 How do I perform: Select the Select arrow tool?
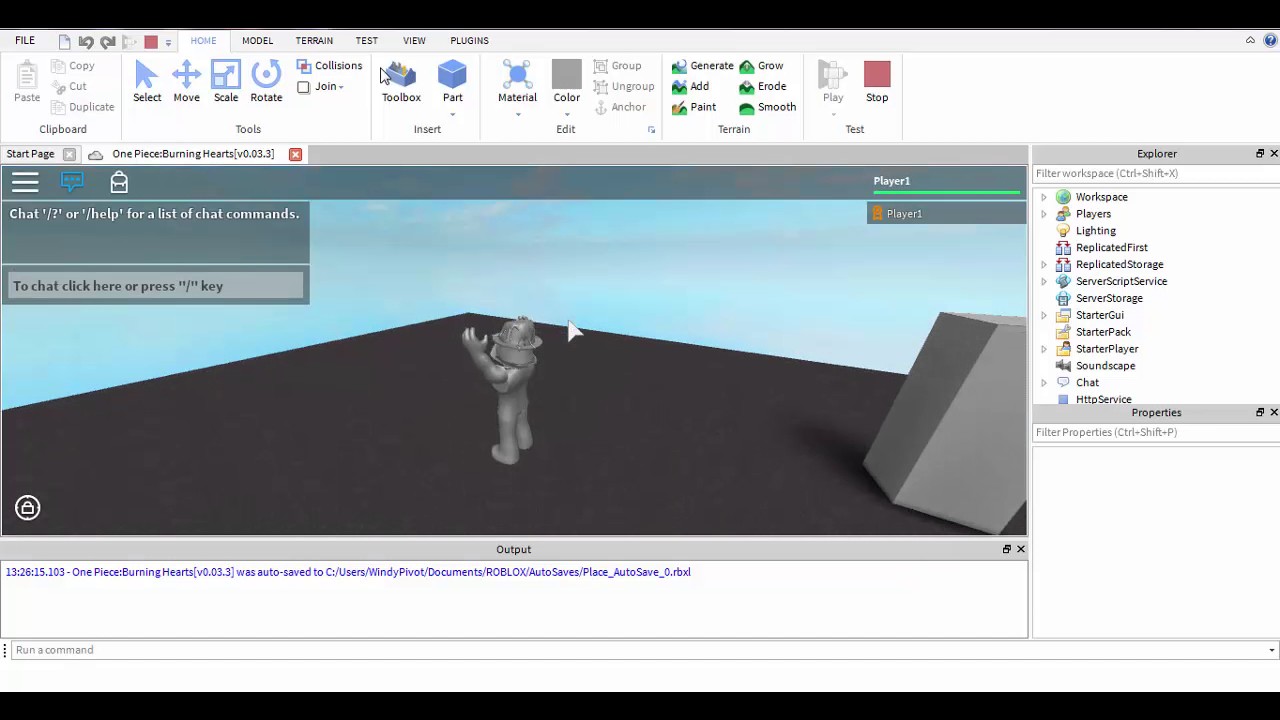(x=147, y=82)
